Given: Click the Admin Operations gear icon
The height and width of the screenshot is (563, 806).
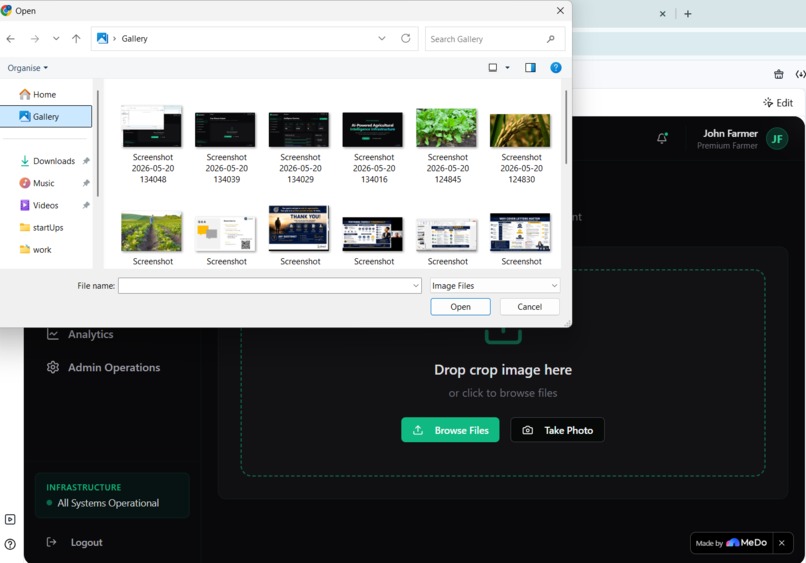Looking at the screenshot, I should (x=52, y=368).
